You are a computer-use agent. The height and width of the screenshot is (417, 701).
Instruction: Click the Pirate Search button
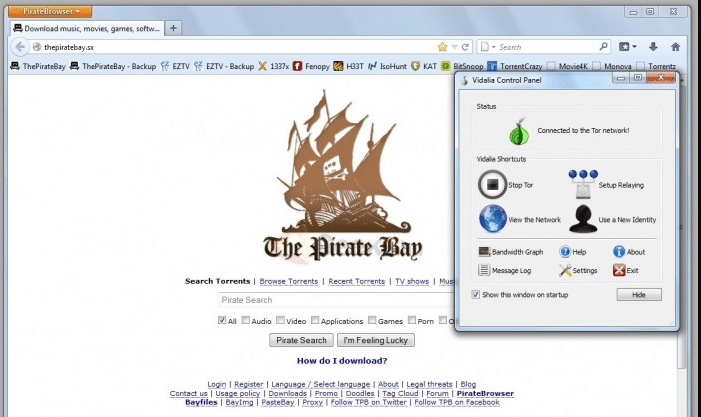click(301, 340)
